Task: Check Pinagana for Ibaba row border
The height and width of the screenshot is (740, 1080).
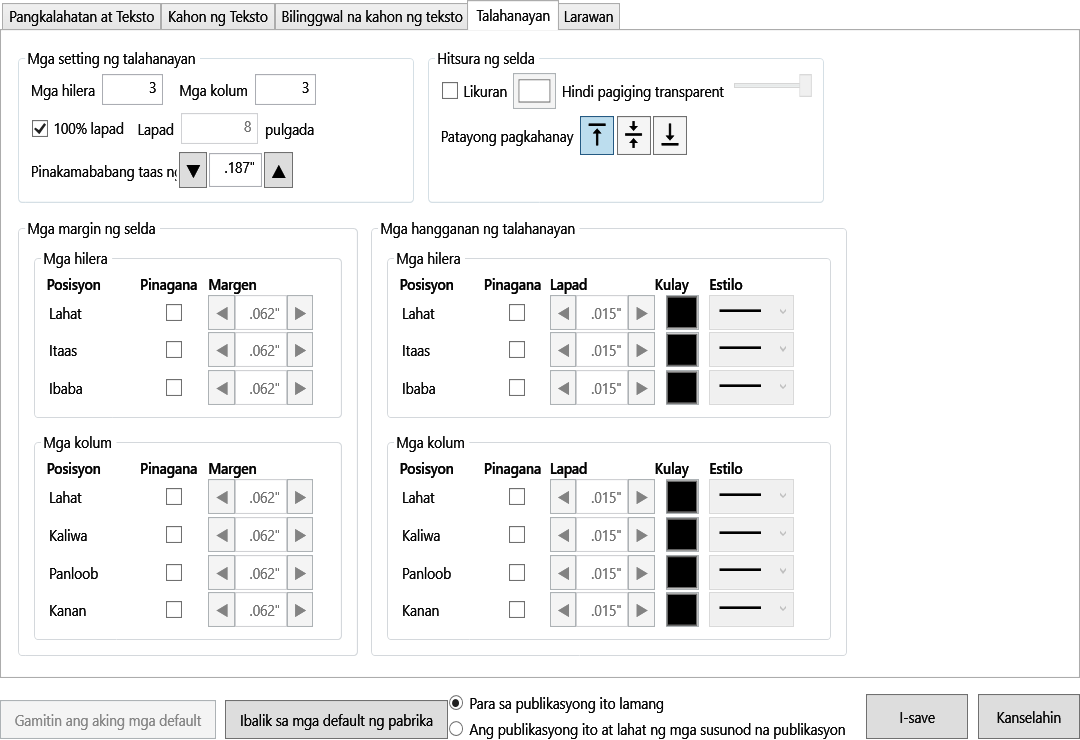Action: 517,388
